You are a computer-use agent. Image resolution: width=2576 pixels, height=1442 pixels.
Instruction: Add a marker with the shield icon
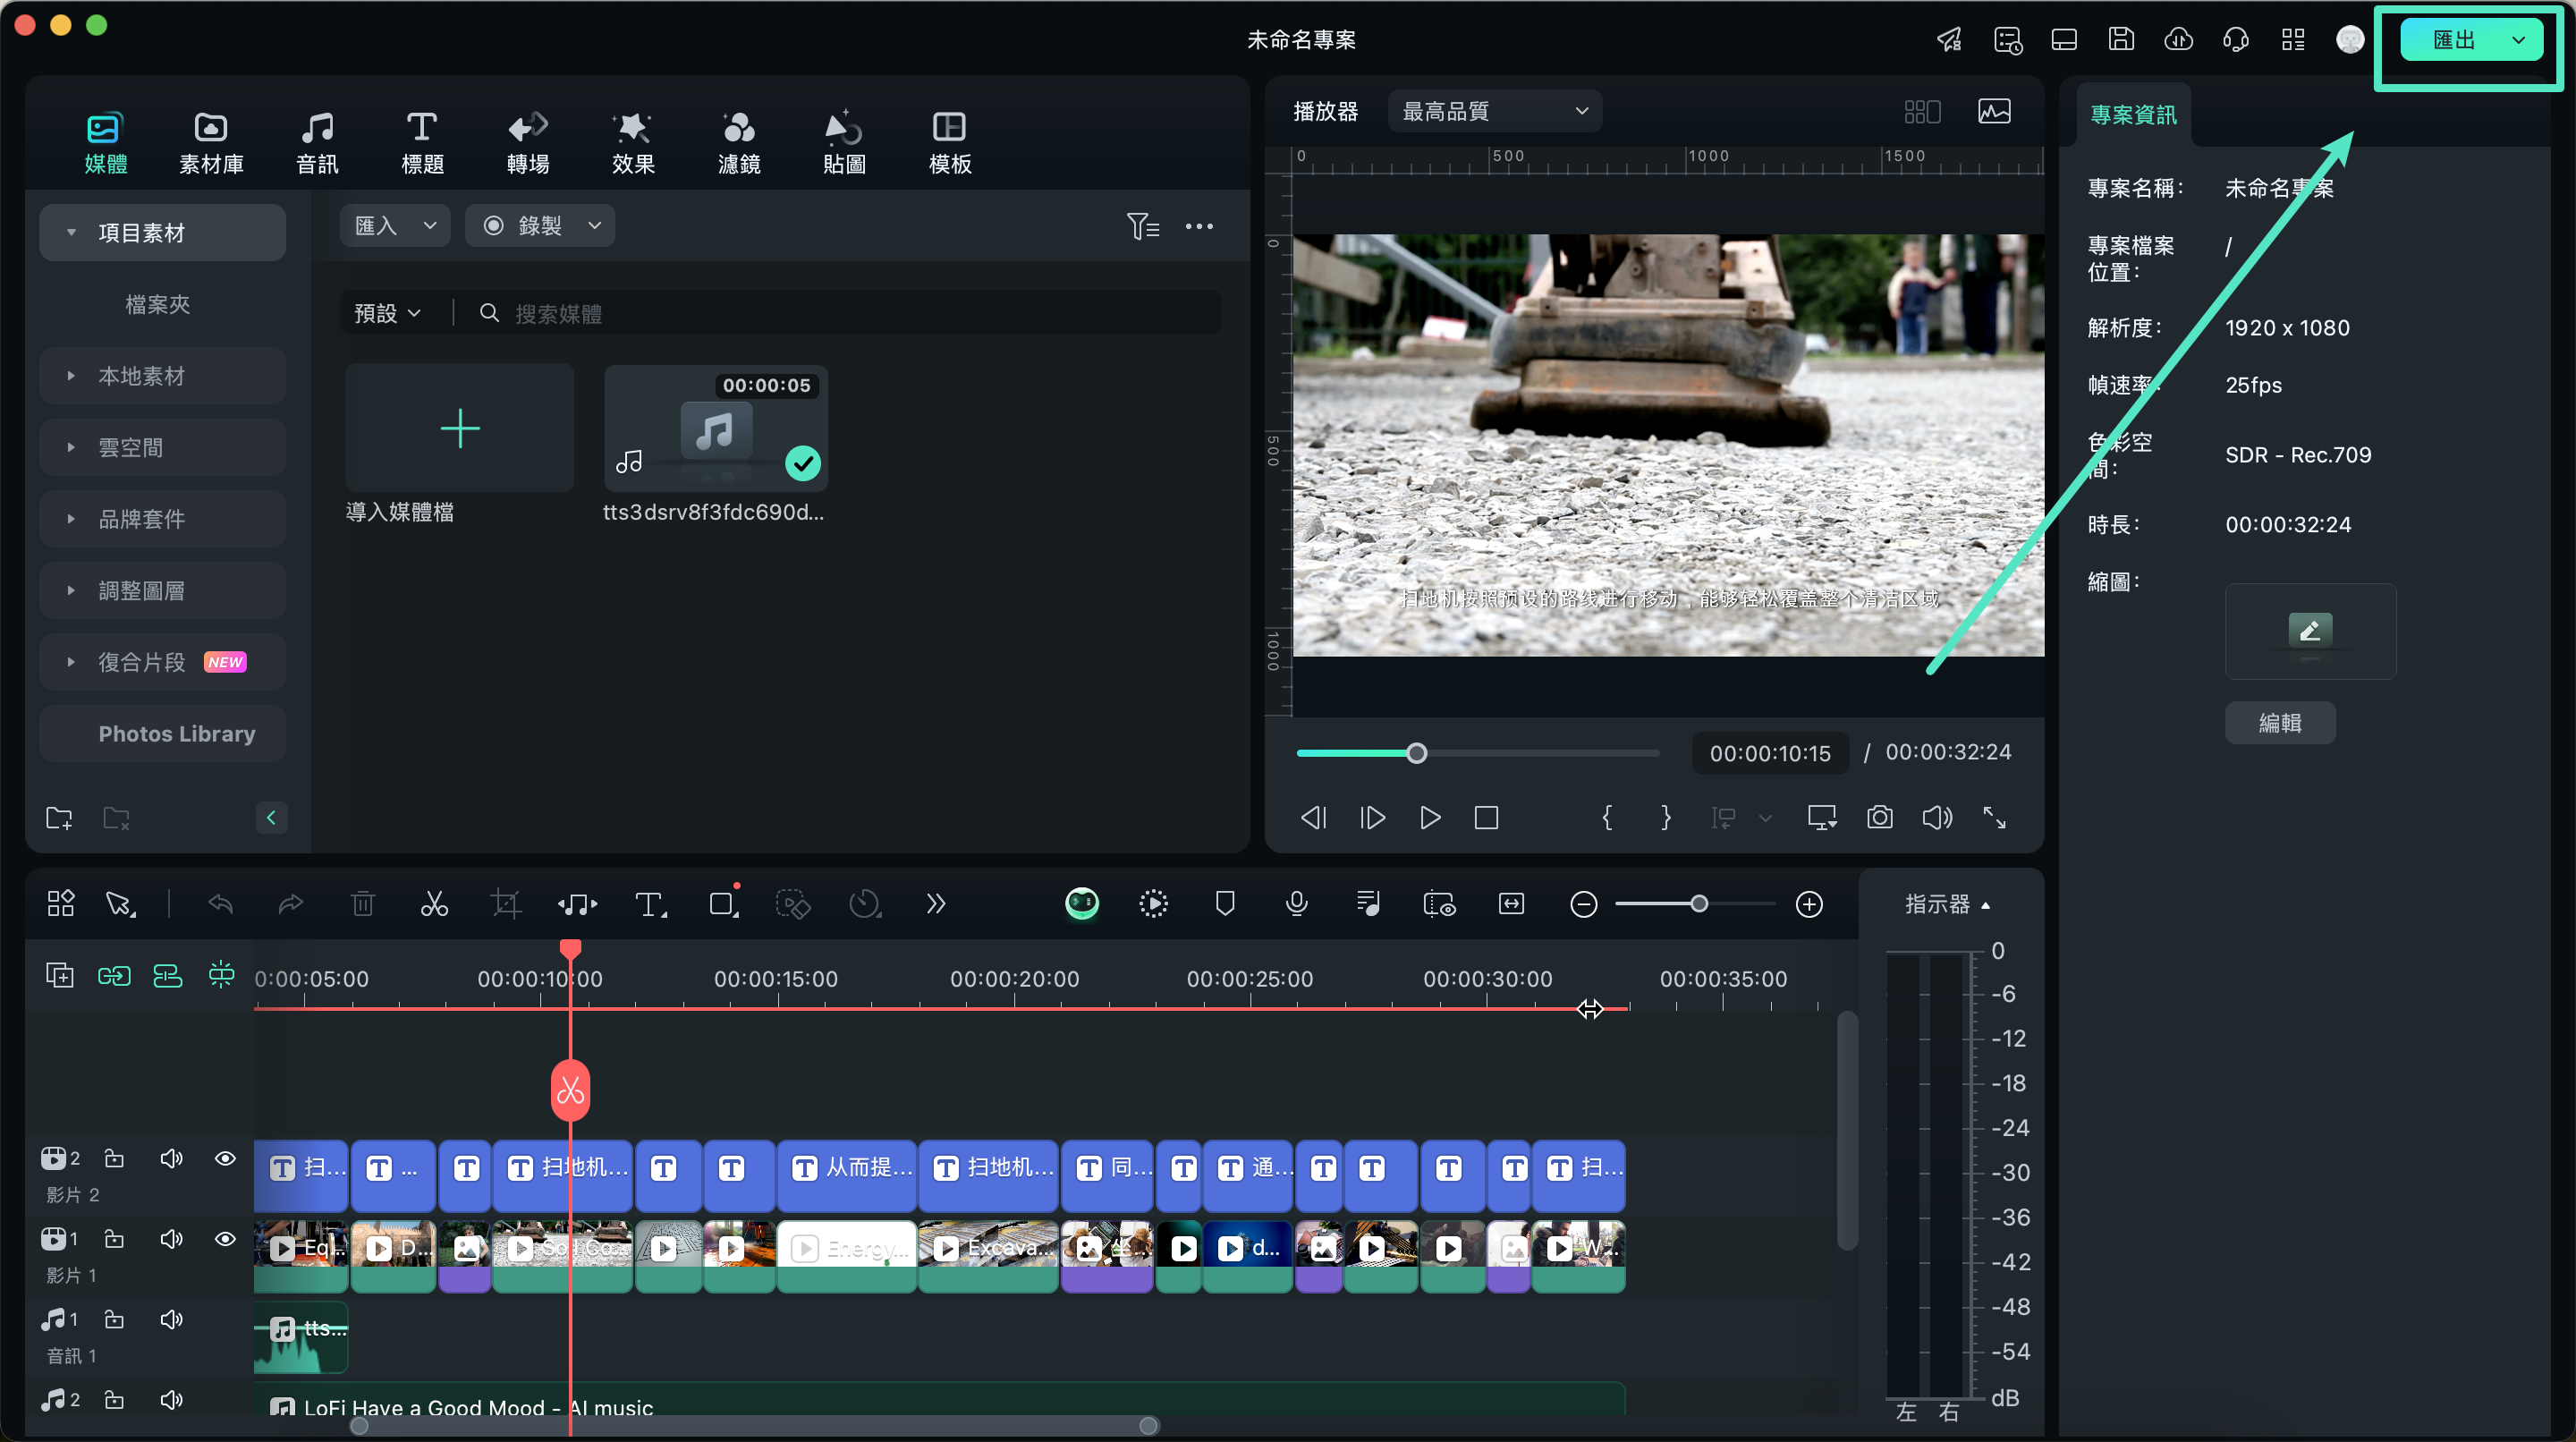(1225, 904)
